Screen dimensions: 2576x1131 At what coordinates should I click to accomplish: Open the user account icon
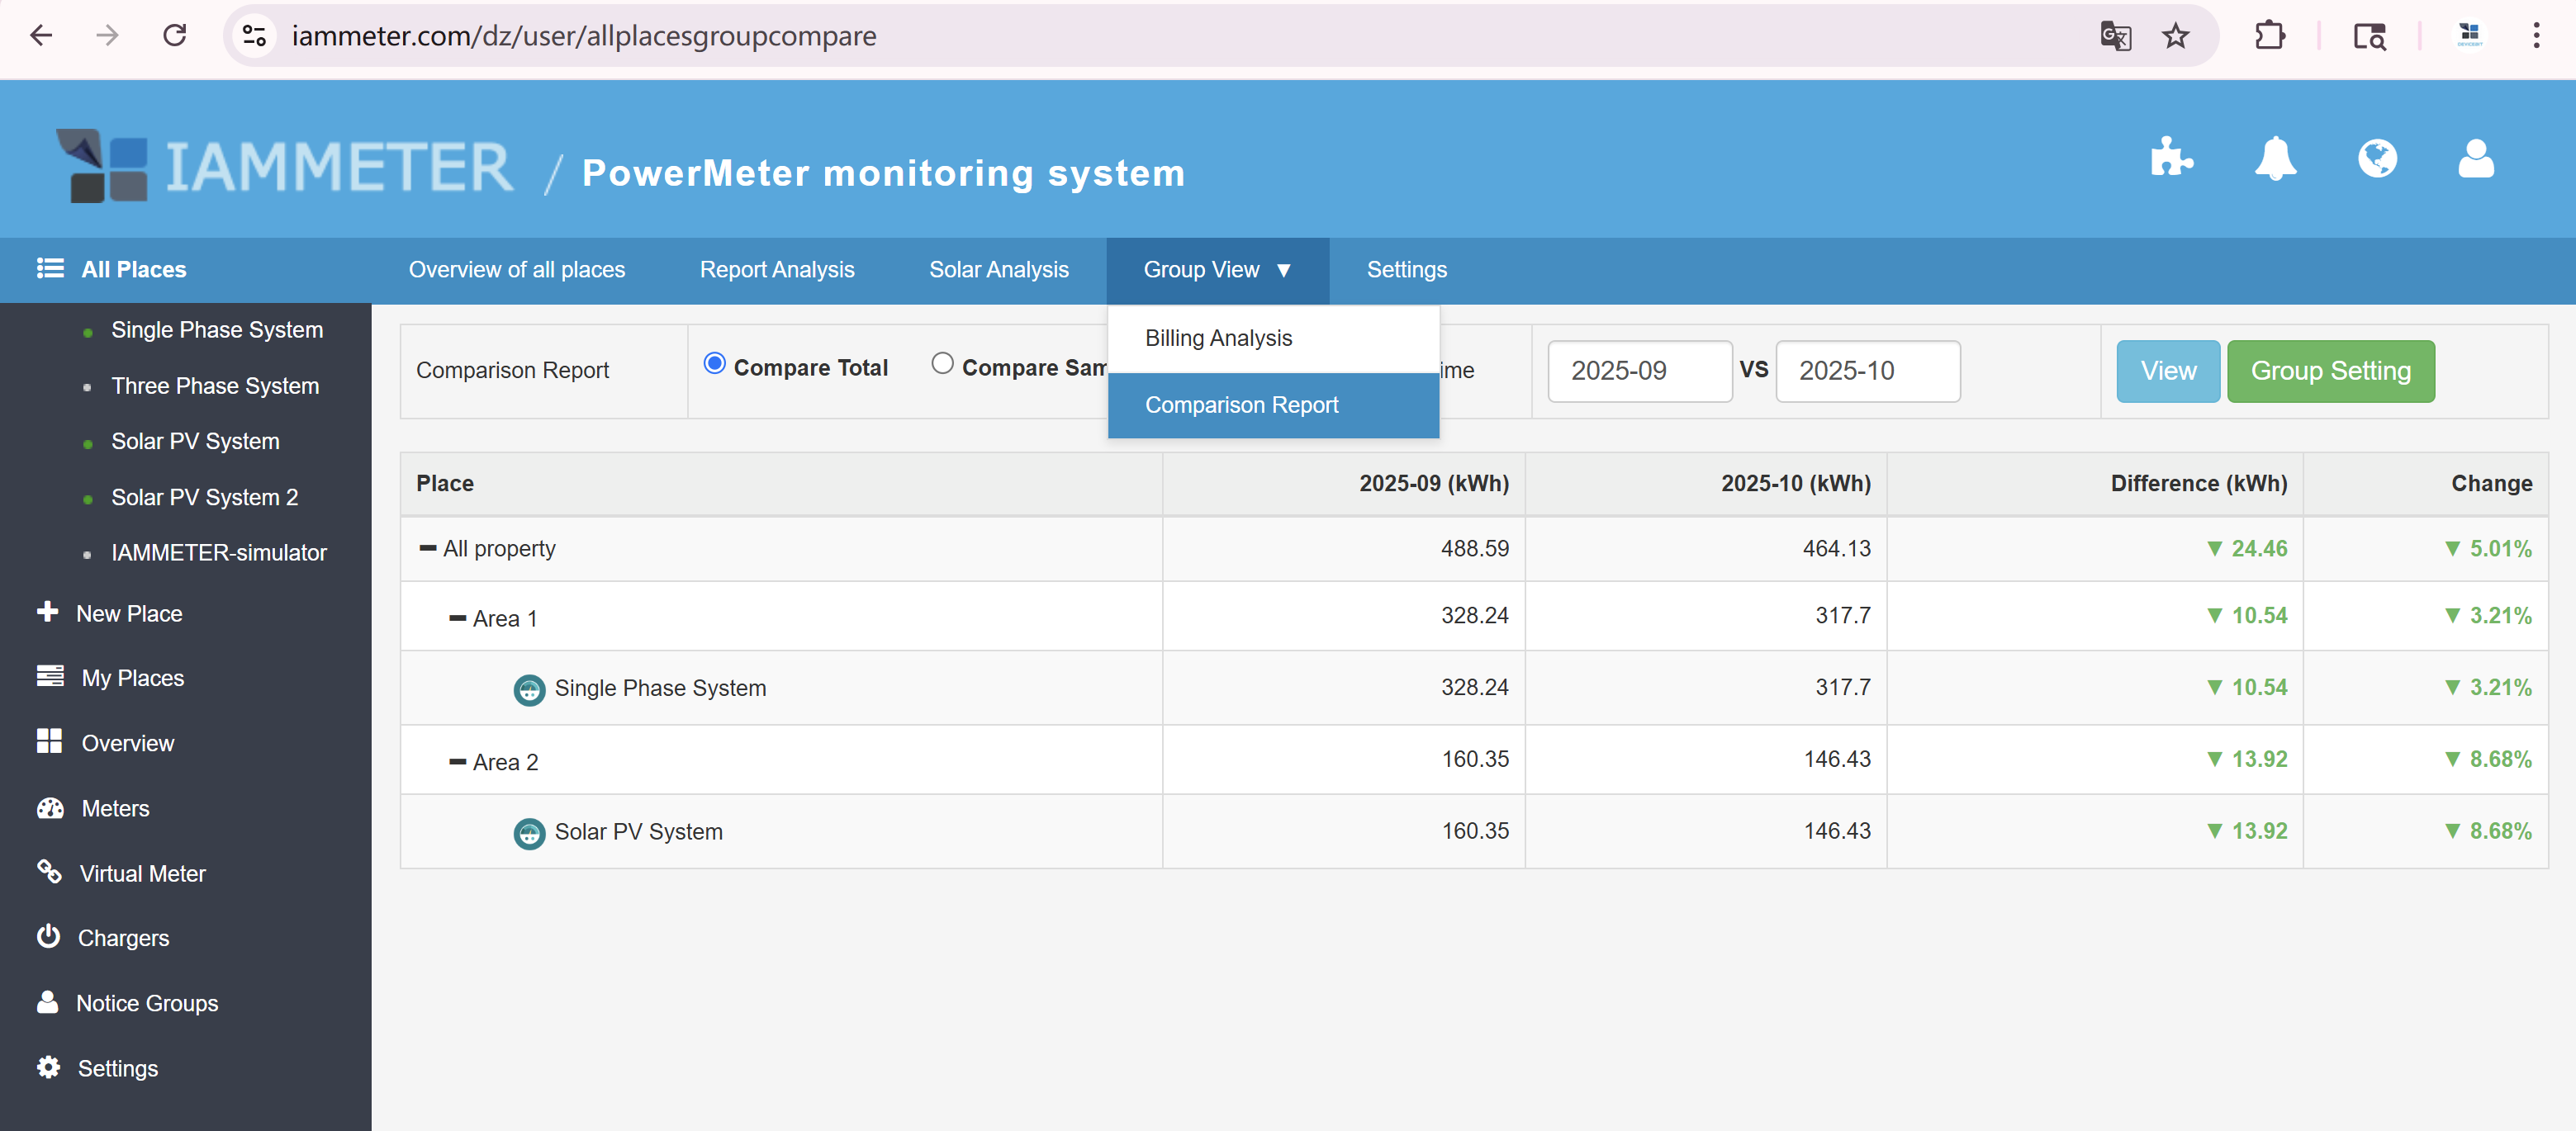point(2477,158)
